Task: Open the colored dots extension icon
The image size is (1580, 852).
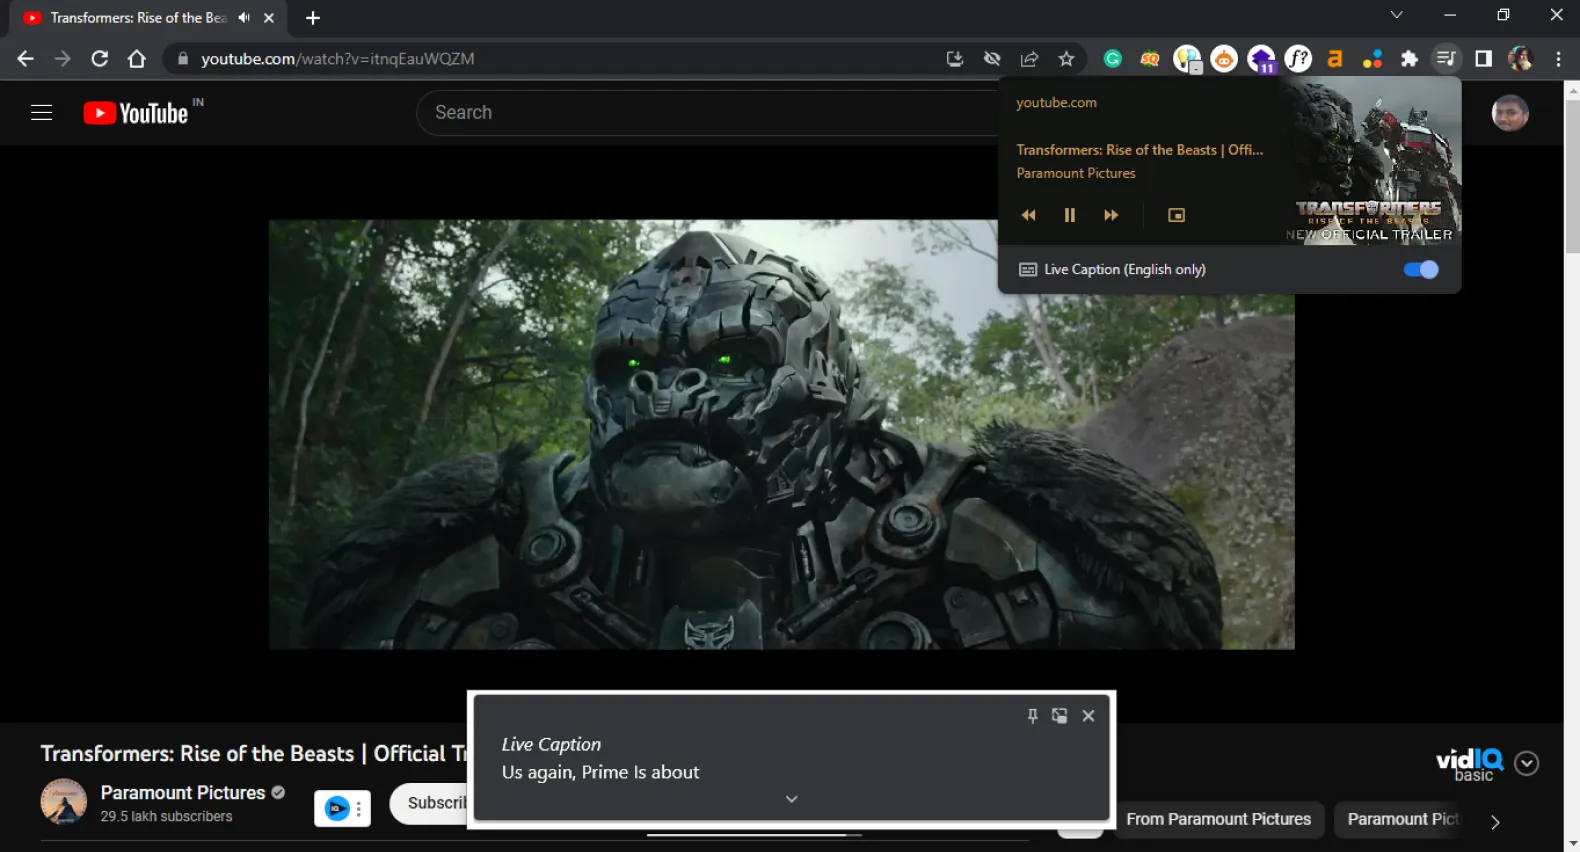Action: click(1373, 59)
